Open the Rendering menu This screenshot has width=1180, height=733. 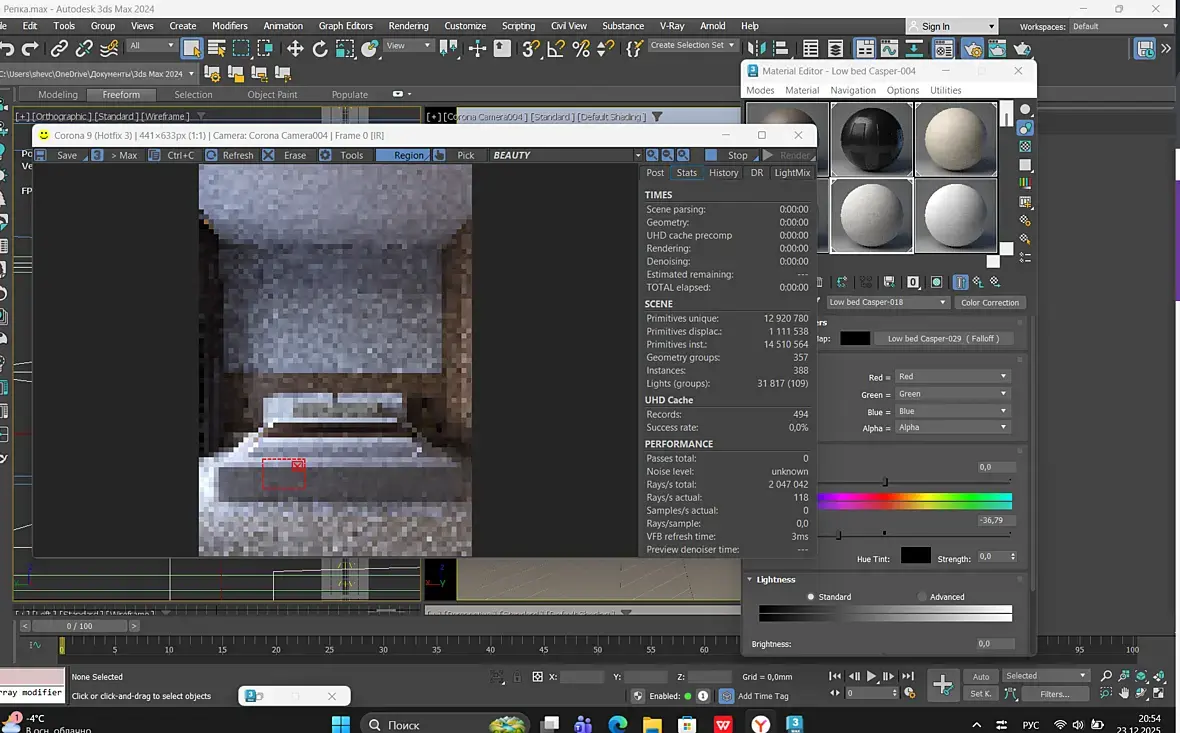[x=408, y=26]
